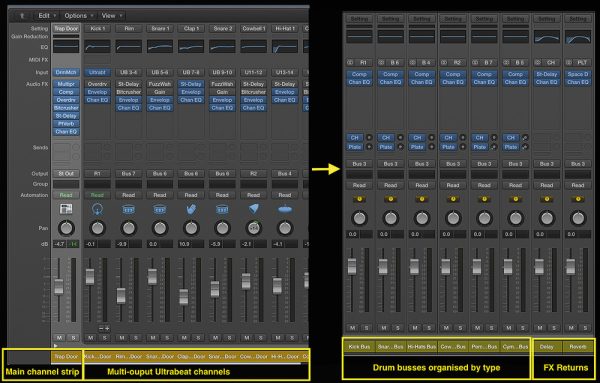The image size is (600, 383).
Task: Open the FuzzWah plug-in on Snare 1
Action: [160, 84]
